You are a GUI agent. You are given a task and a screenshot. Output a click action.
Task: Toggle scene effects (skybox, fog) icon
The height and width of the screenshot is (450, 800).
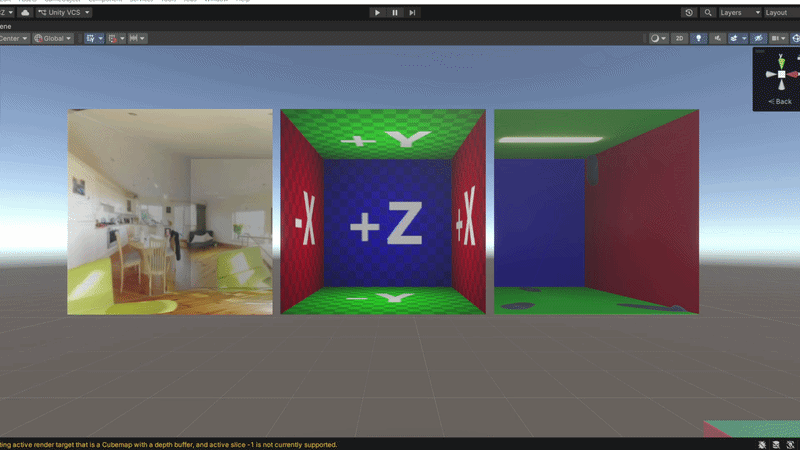click(734, 38)
